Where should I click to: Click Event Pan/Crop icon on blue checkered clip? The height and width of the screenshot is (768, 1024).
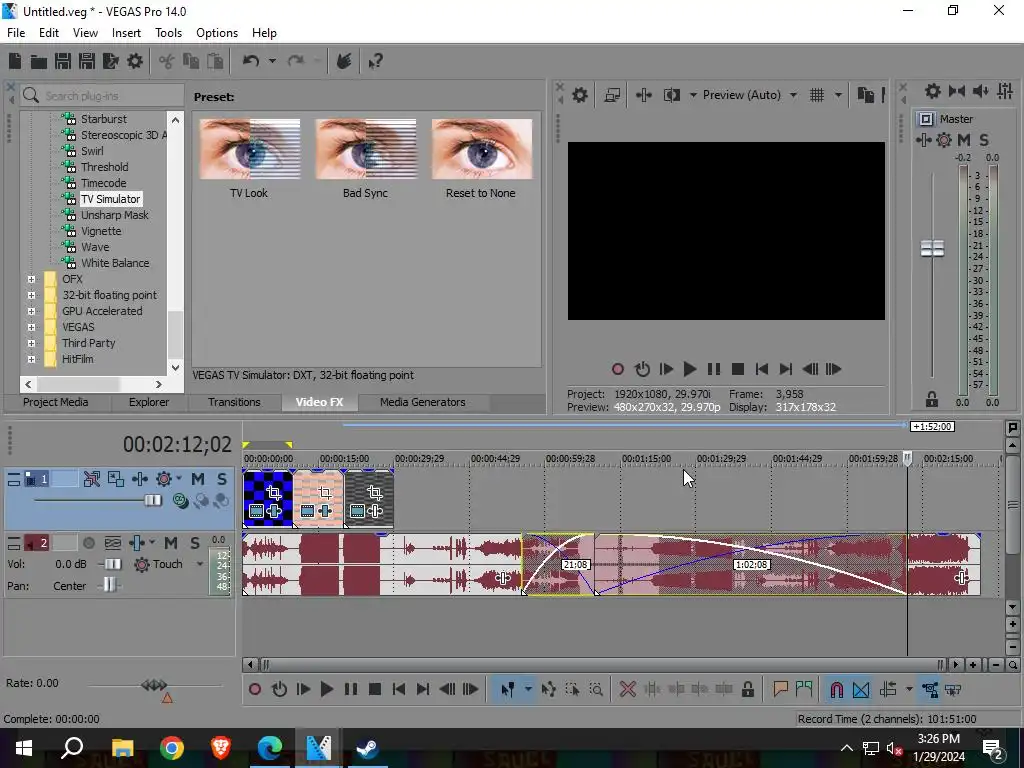pos(274,493)
